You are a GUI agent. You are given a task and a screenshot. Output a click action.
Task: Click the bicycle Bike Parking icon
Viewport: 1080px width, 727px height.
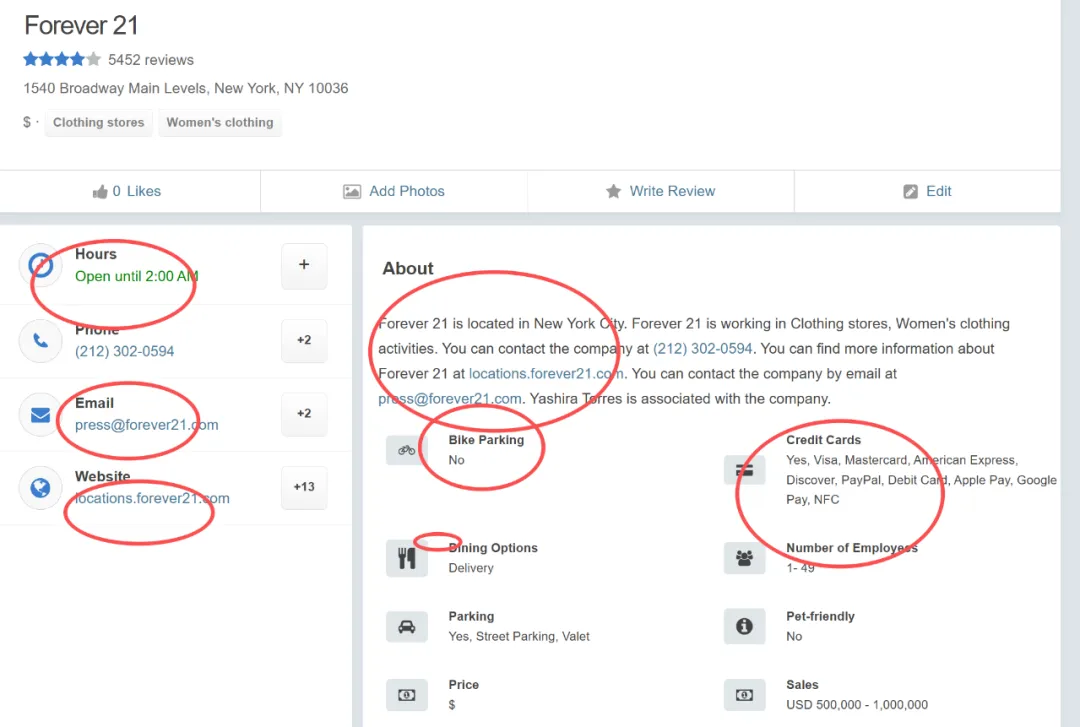(x=406, y=450)
